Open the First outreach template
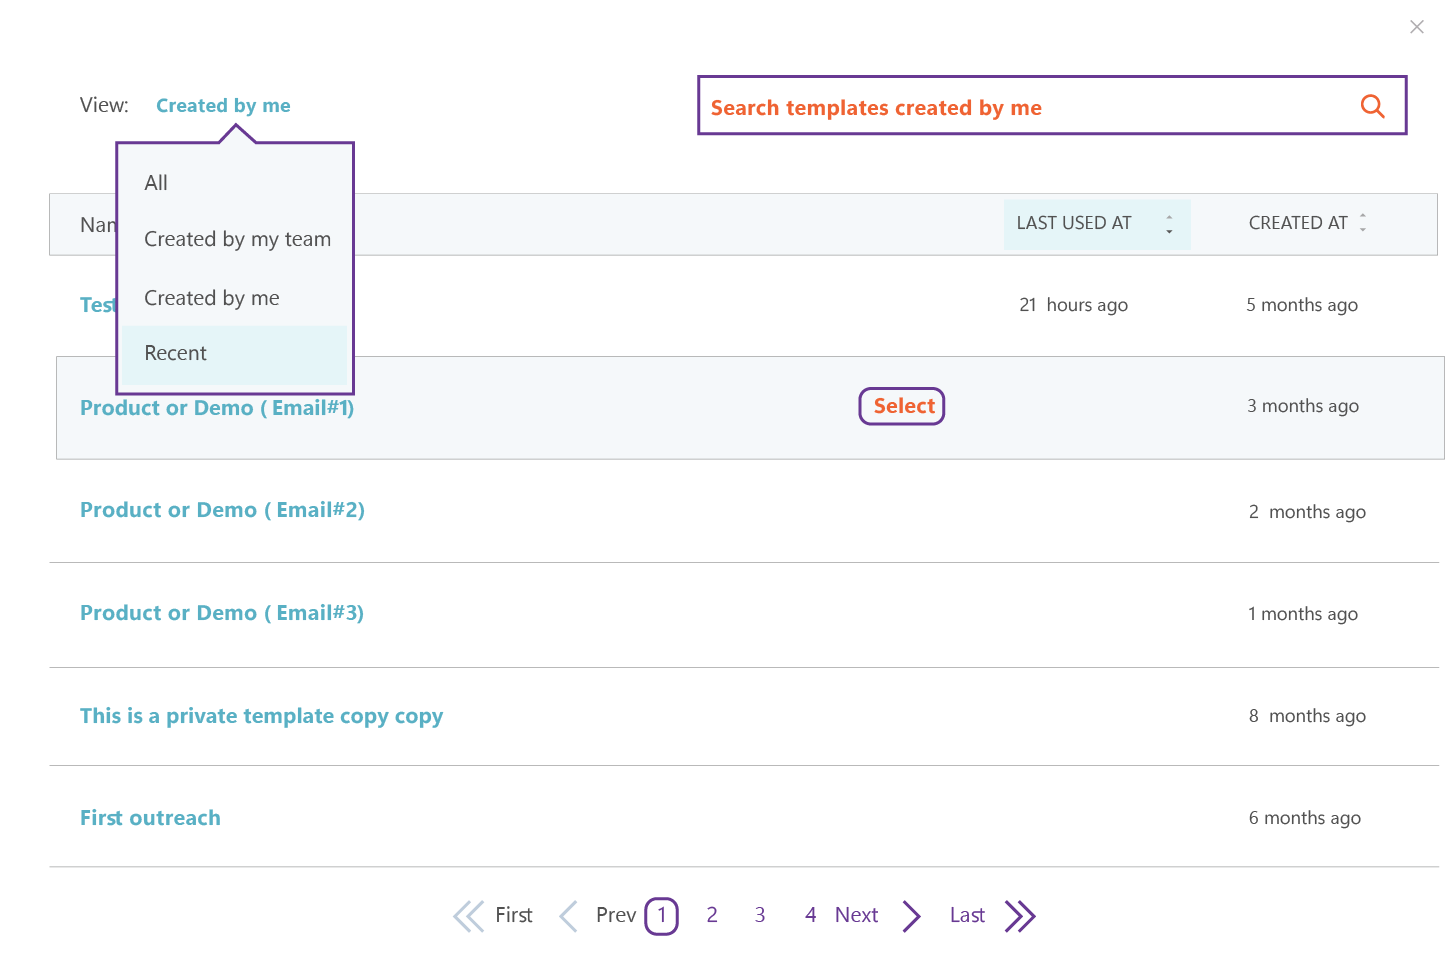The image size is (1449, 978). 150,818
